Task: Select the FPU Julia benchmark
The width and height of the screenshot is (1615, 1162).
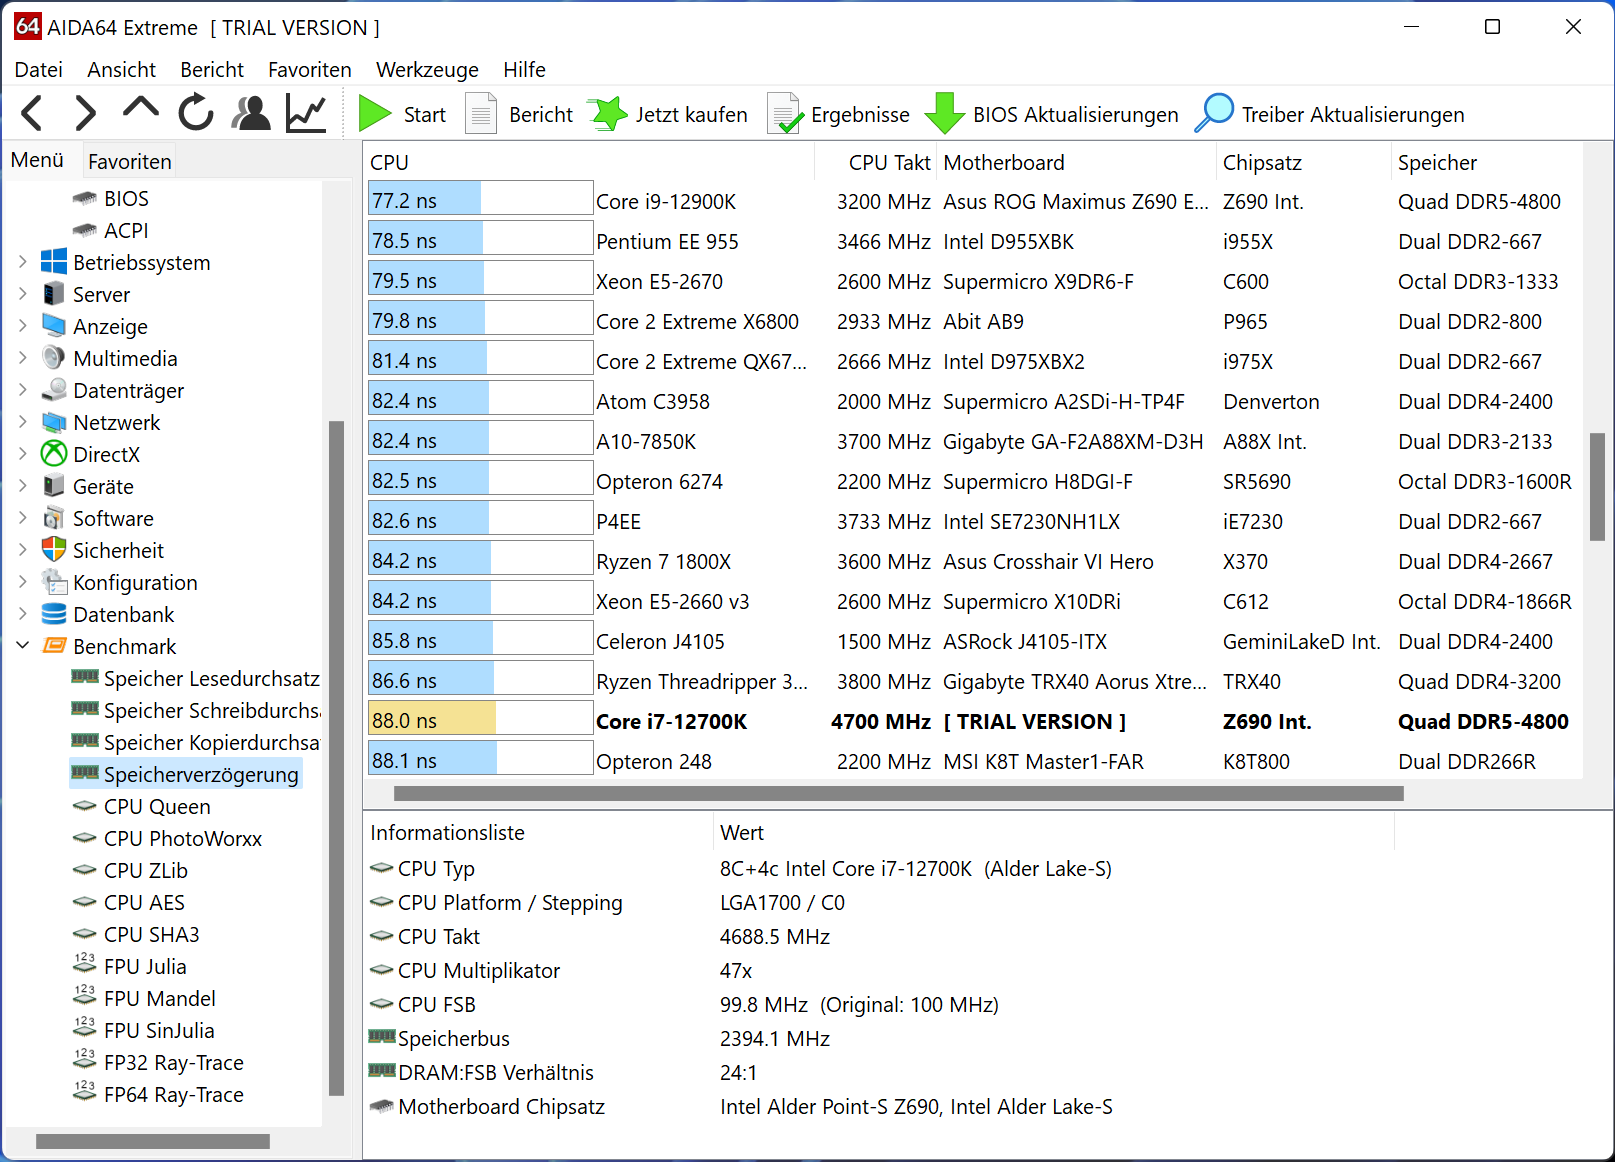Action: [144, 966]
